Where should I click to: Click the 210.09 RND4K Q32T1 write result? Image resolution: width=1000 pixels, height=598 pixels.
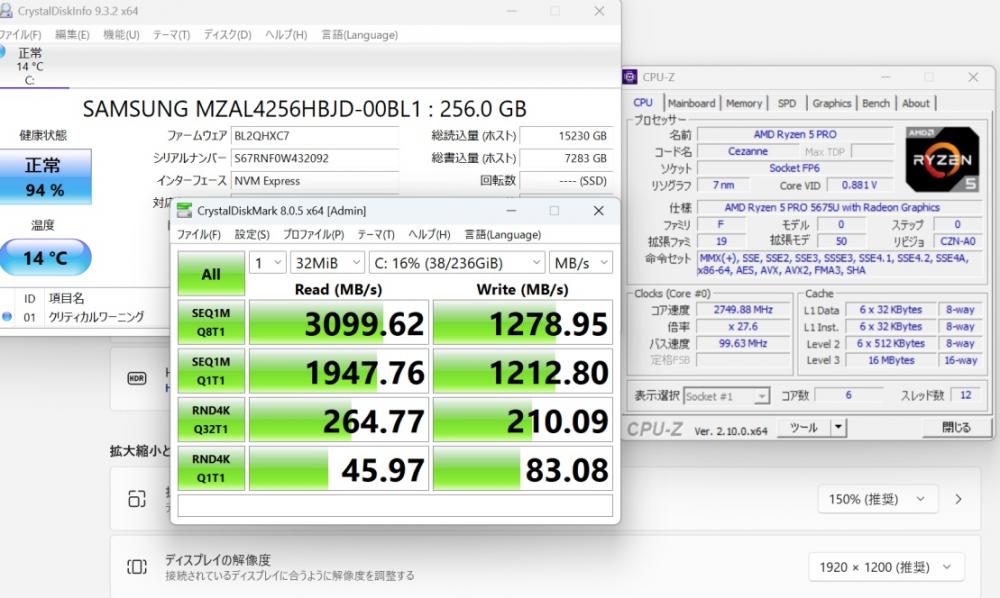point(523,419)
